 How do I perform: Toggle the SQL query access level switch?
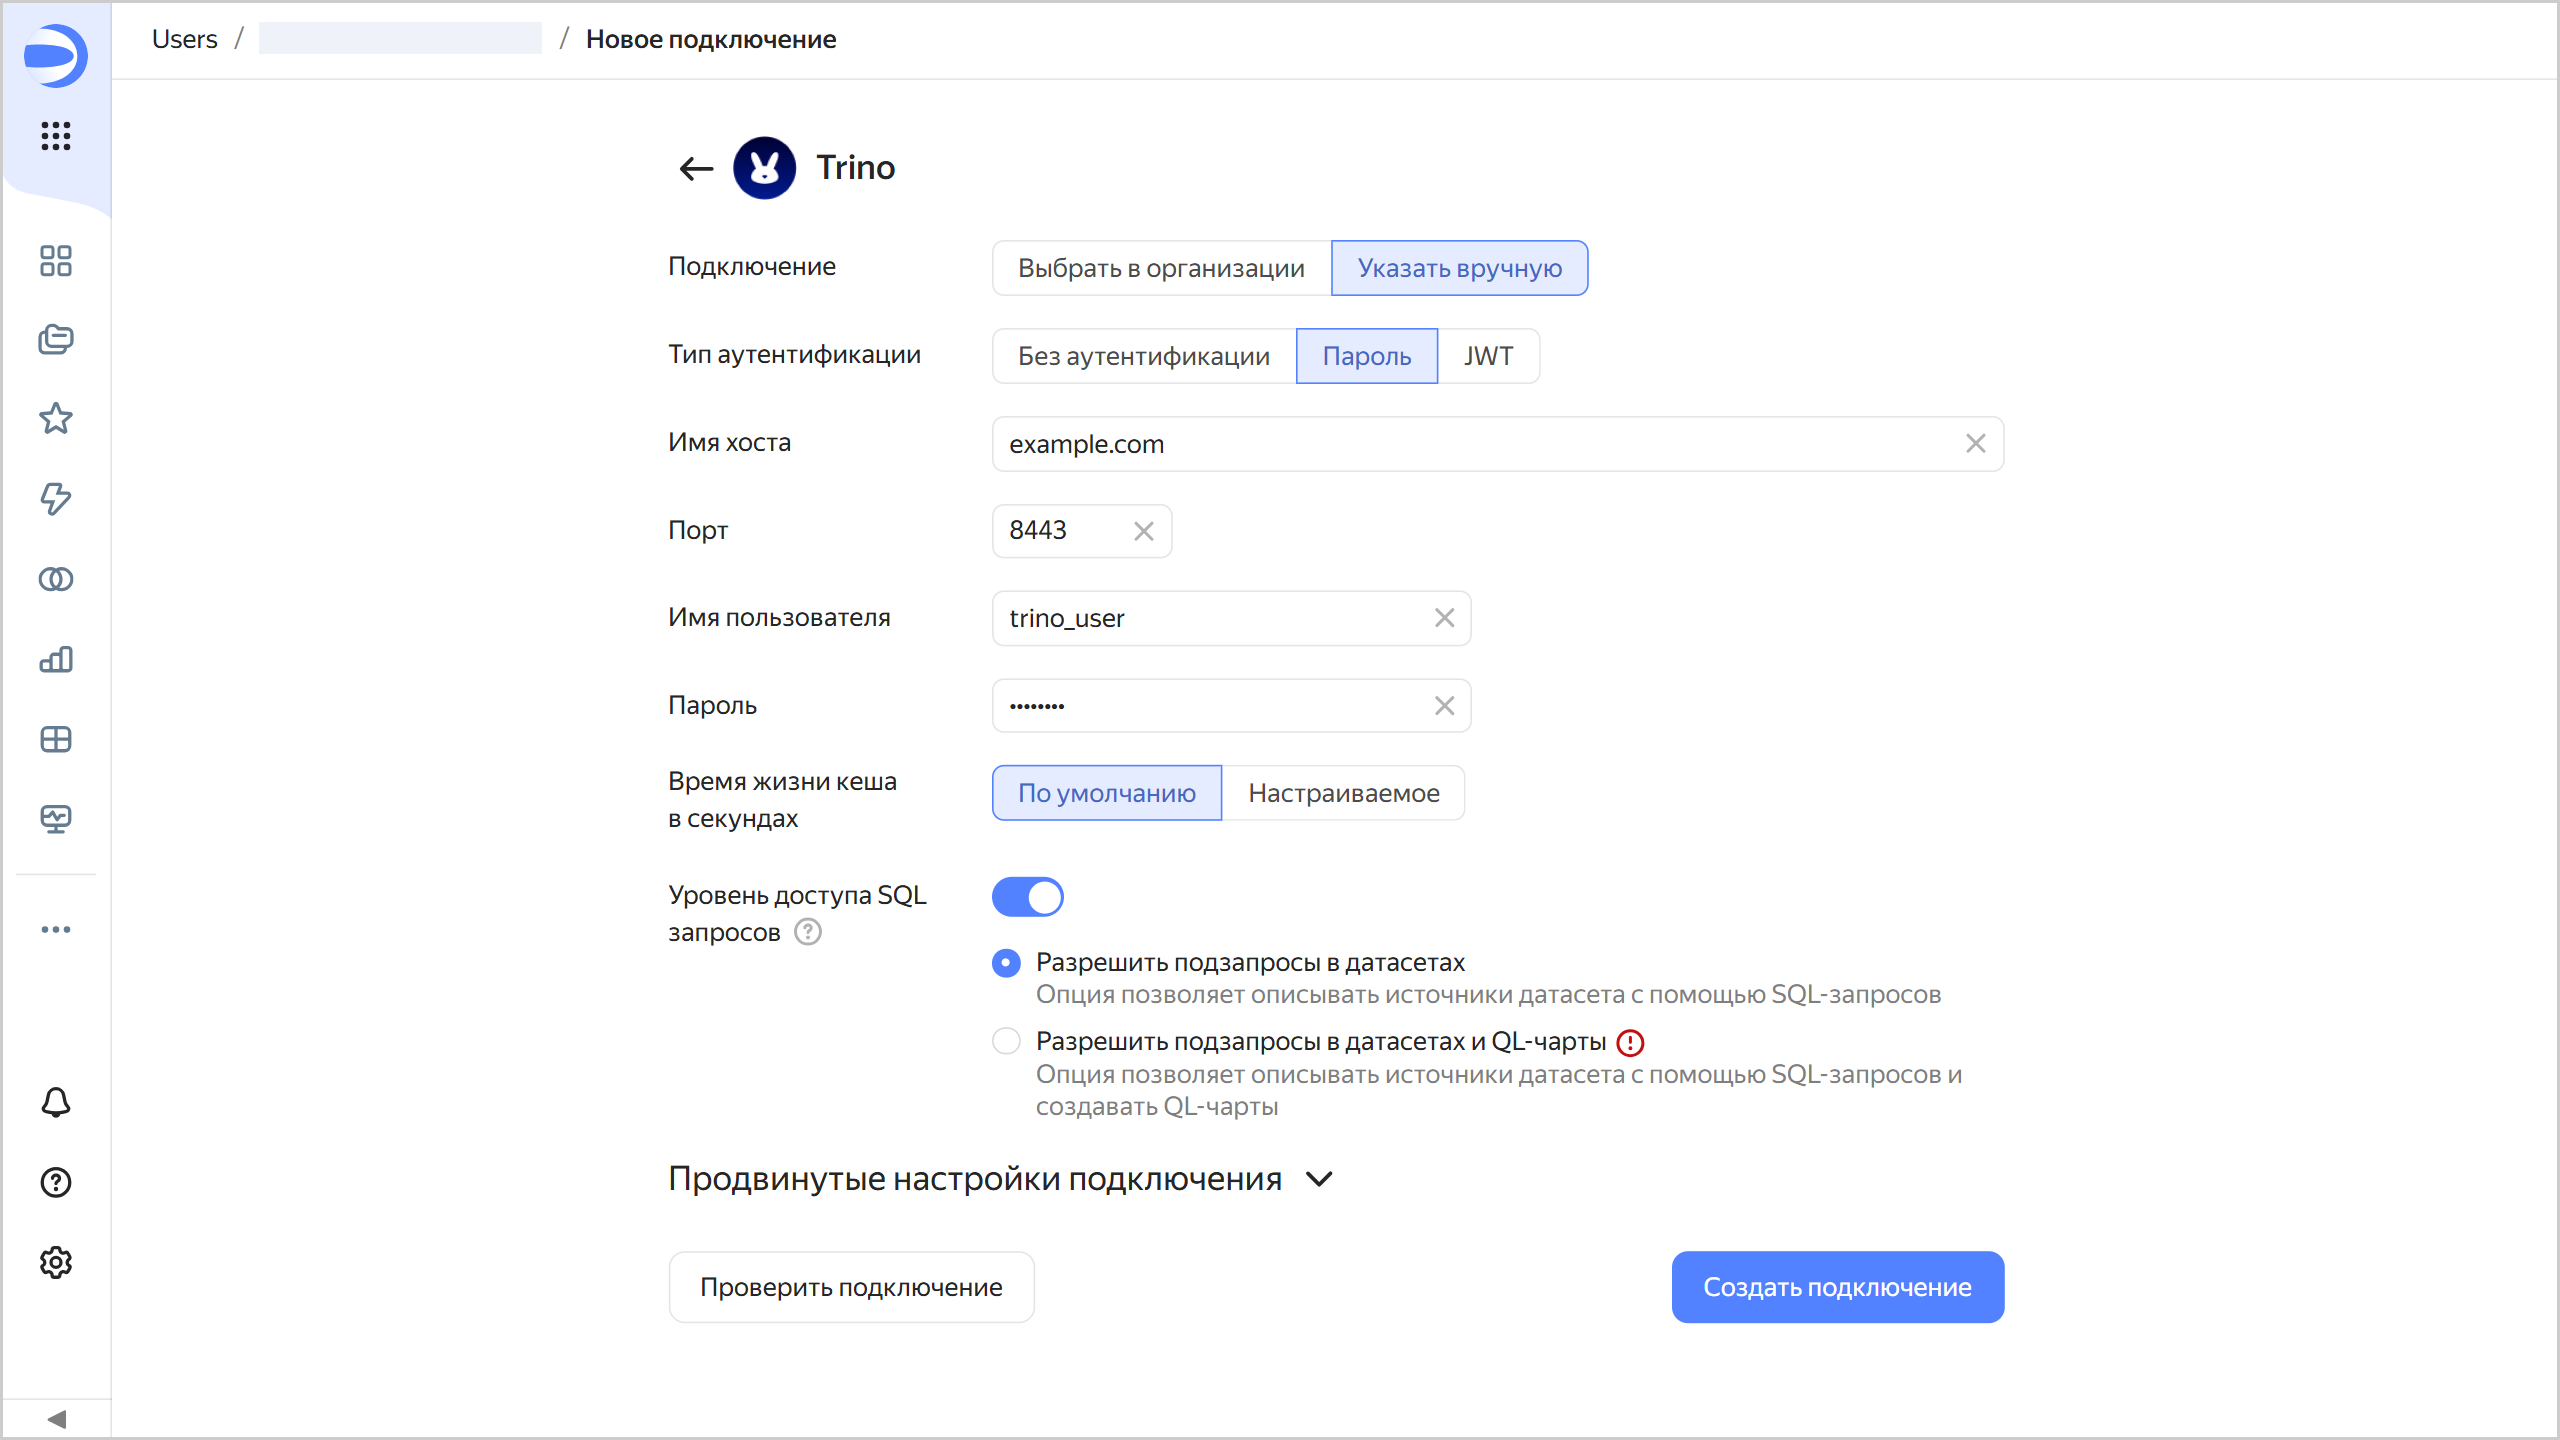(1027, 897)
